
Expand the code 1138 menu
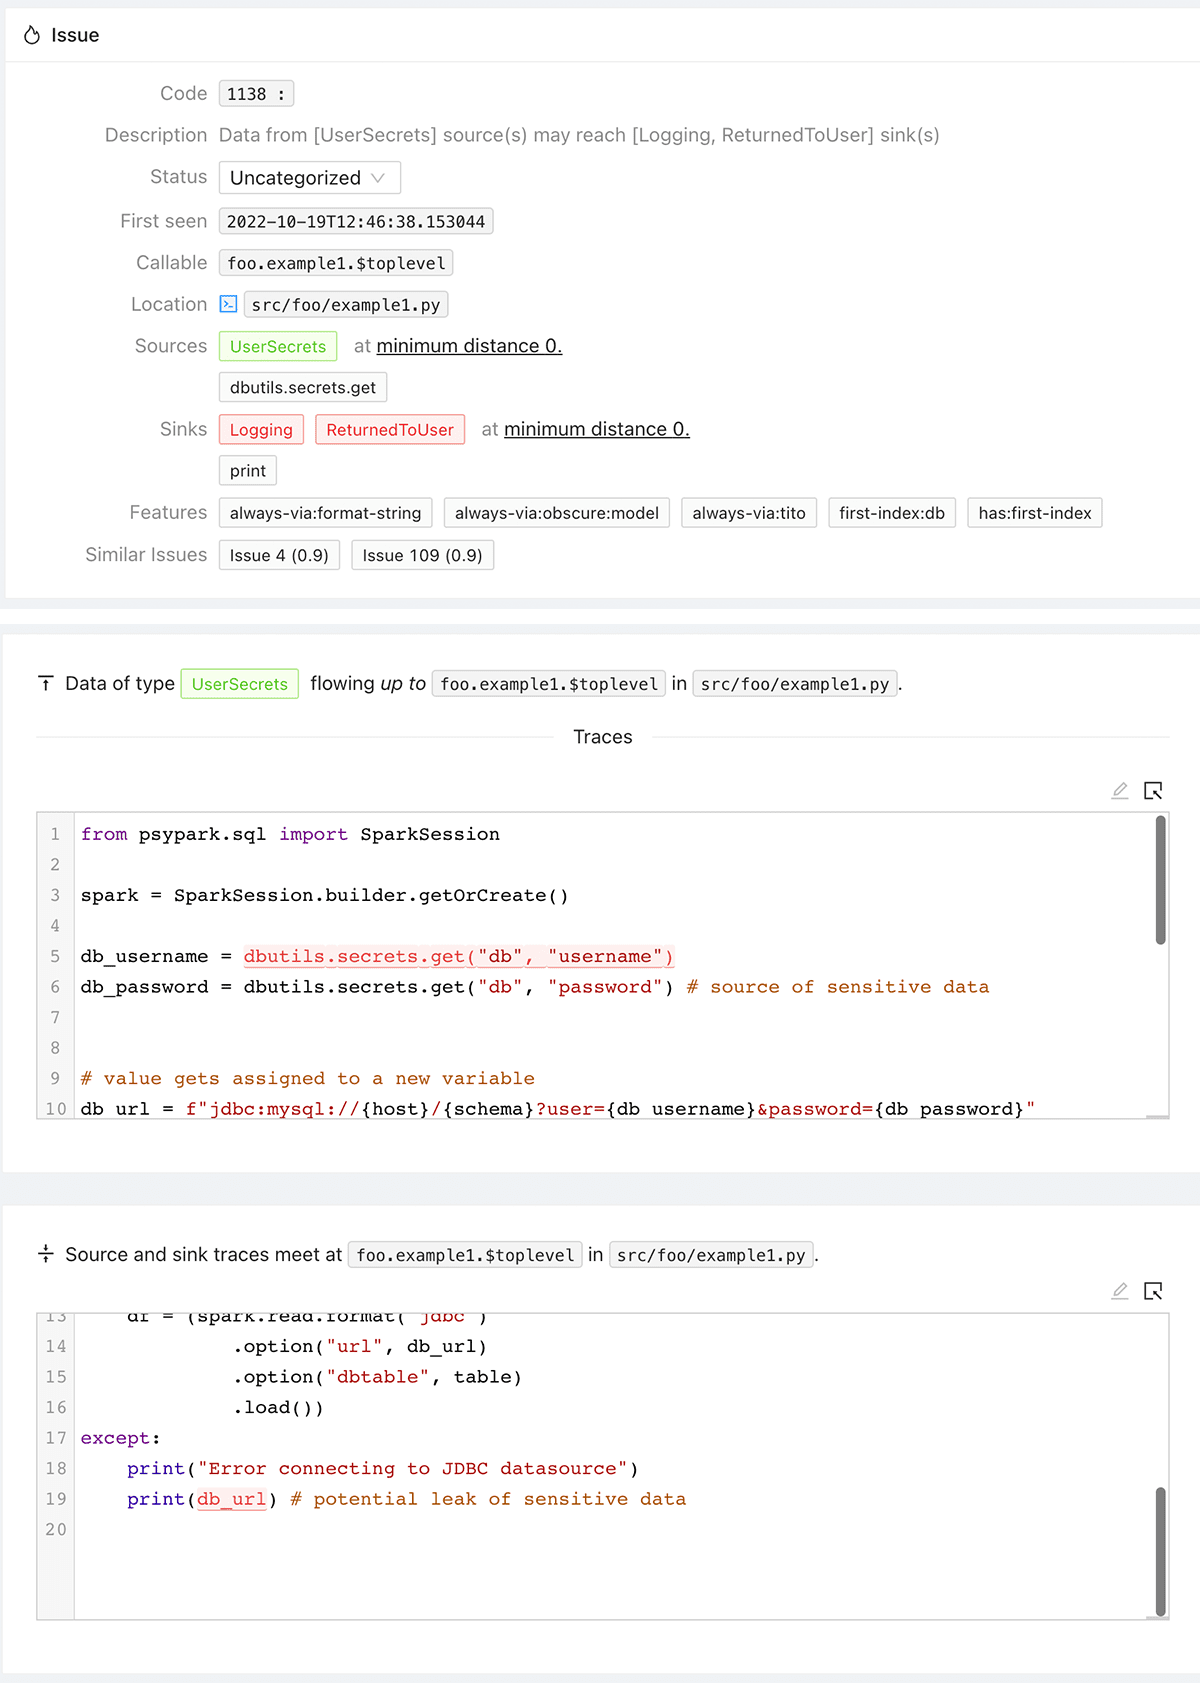point(256,94)
